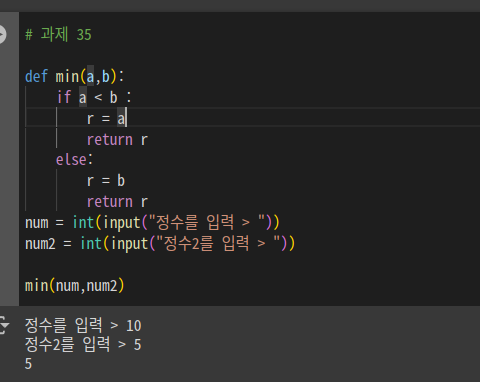Click the comment line '# 과제 35'
Viewport: 480px width, 382px height.
click(58, 34)
